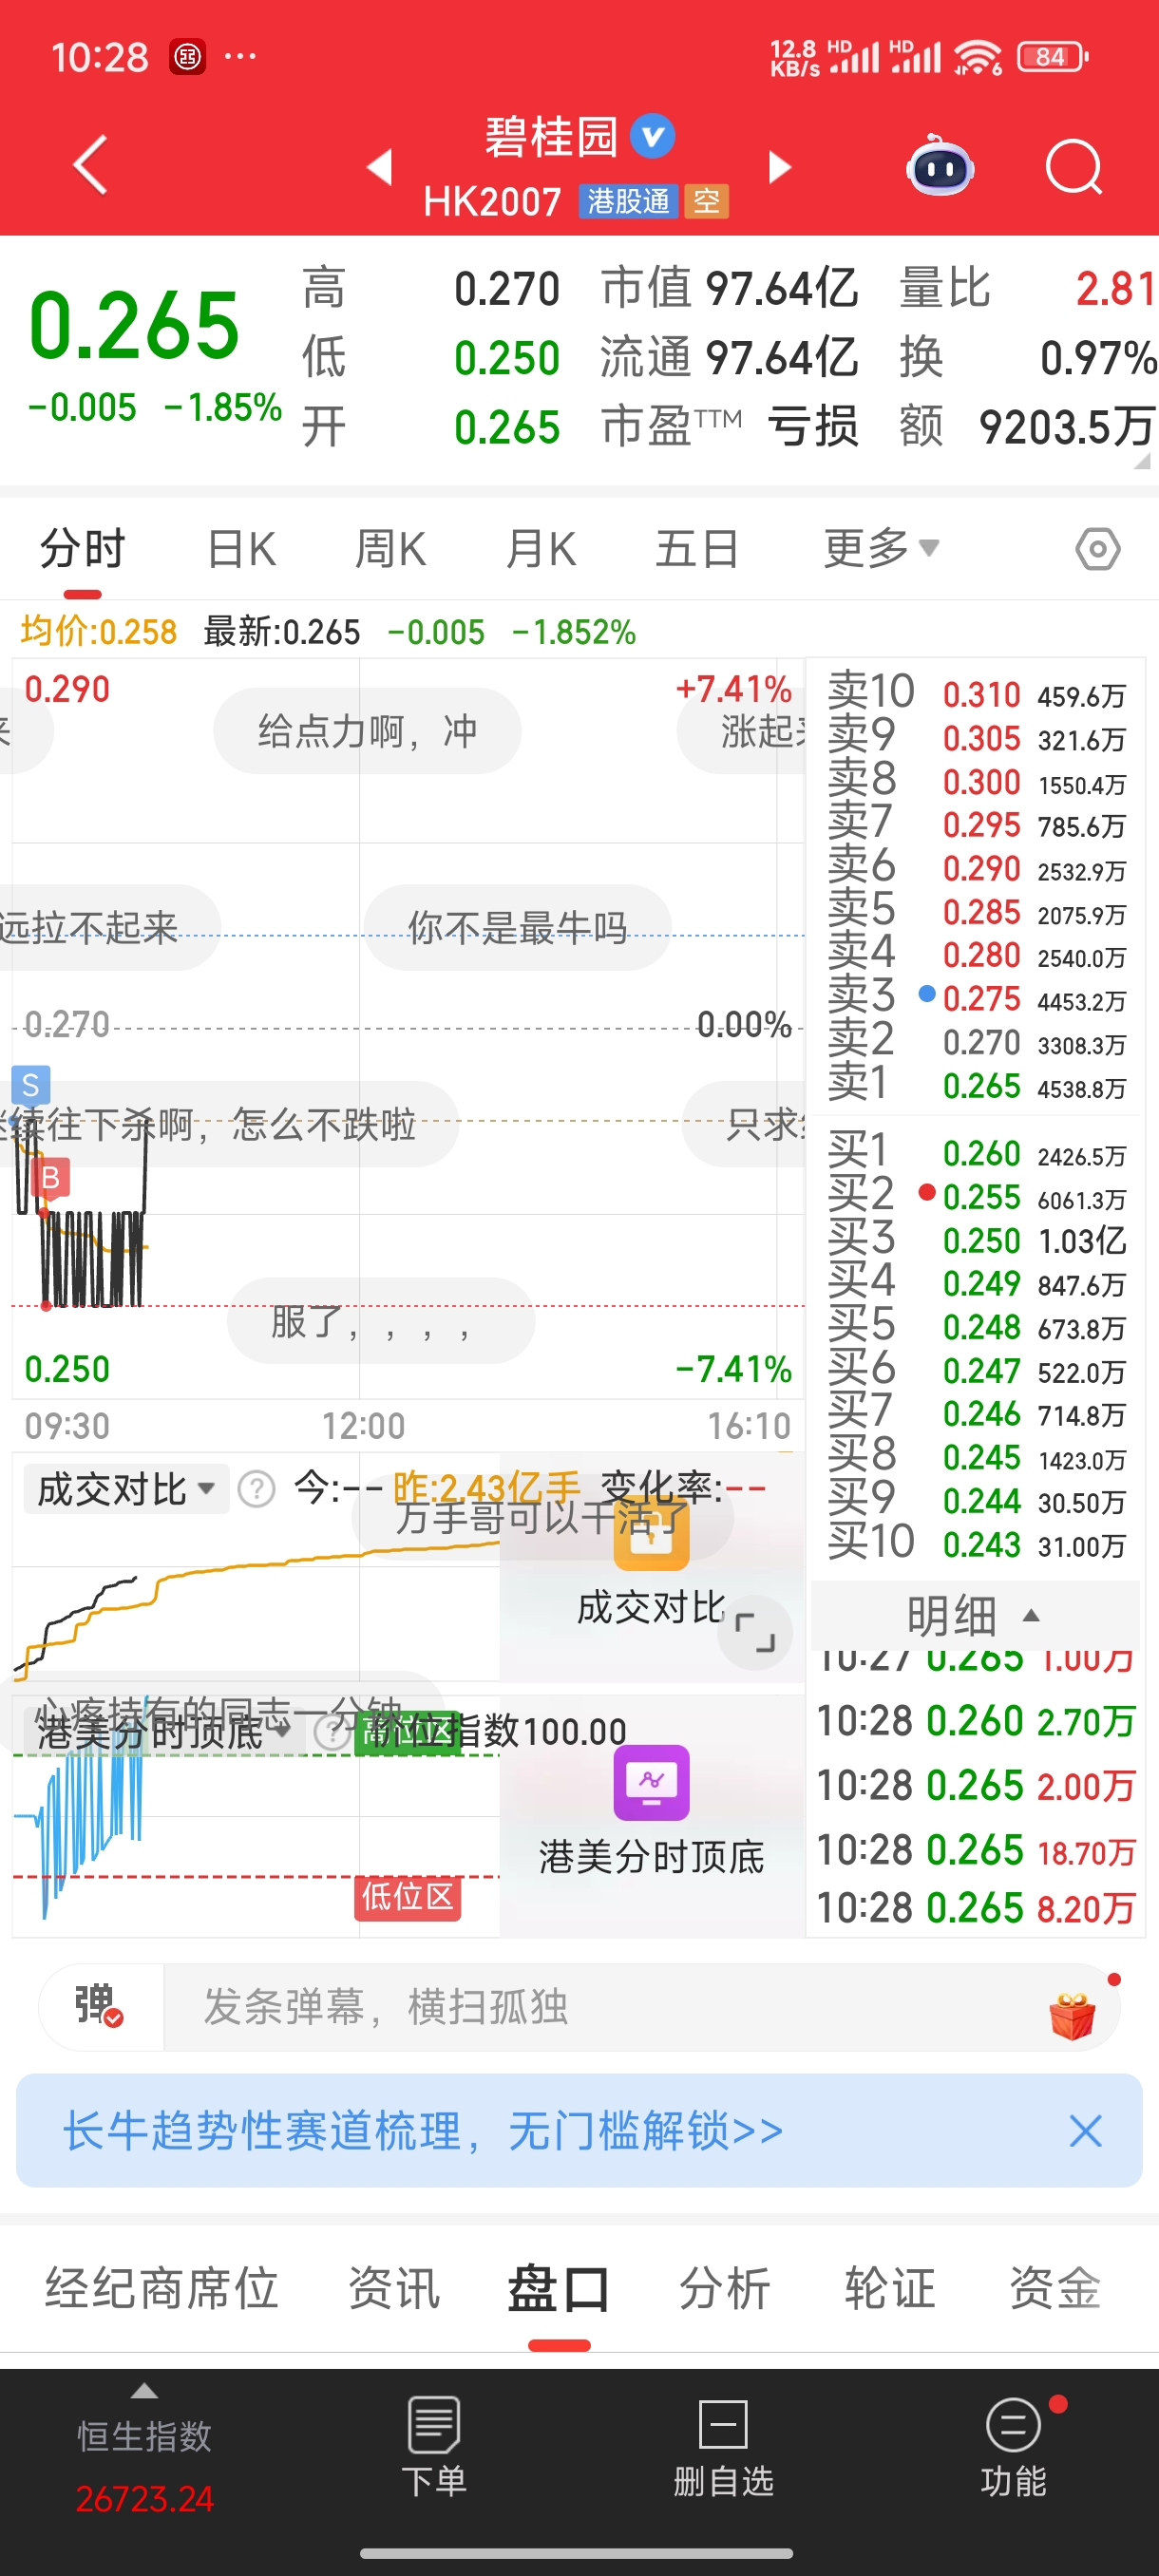The image size is (1159, 2576).
Task: Open the 长牛趋势性赛道梳理 promo link
Action: (x=423, y=2130)
